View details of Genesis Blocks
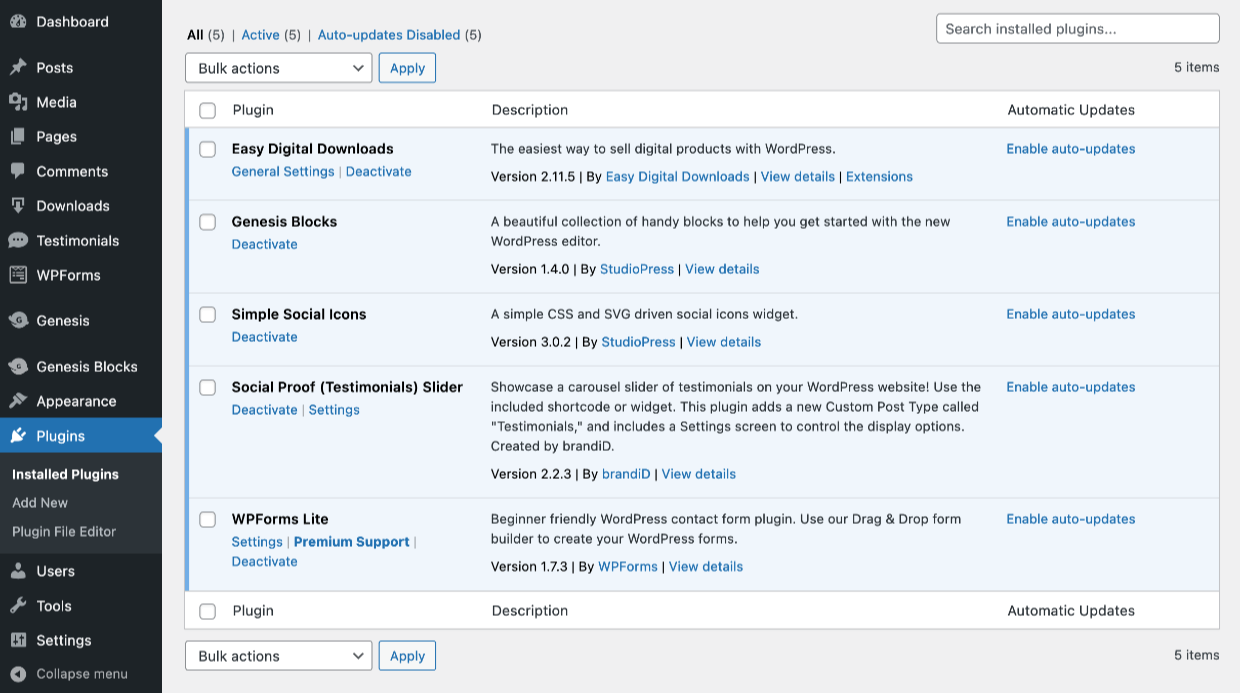Screen dimensions: 1240x693 coord(722,269)
